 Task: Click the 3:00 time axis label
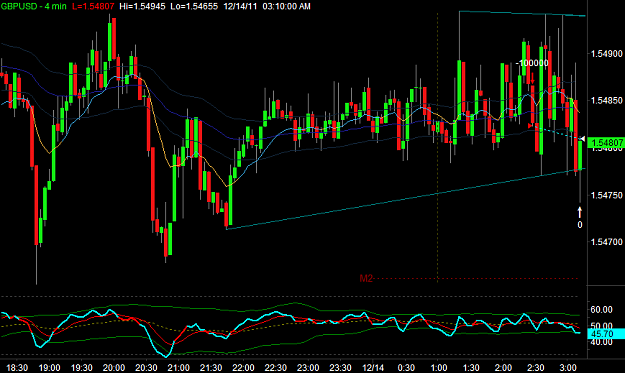point(568,367)
